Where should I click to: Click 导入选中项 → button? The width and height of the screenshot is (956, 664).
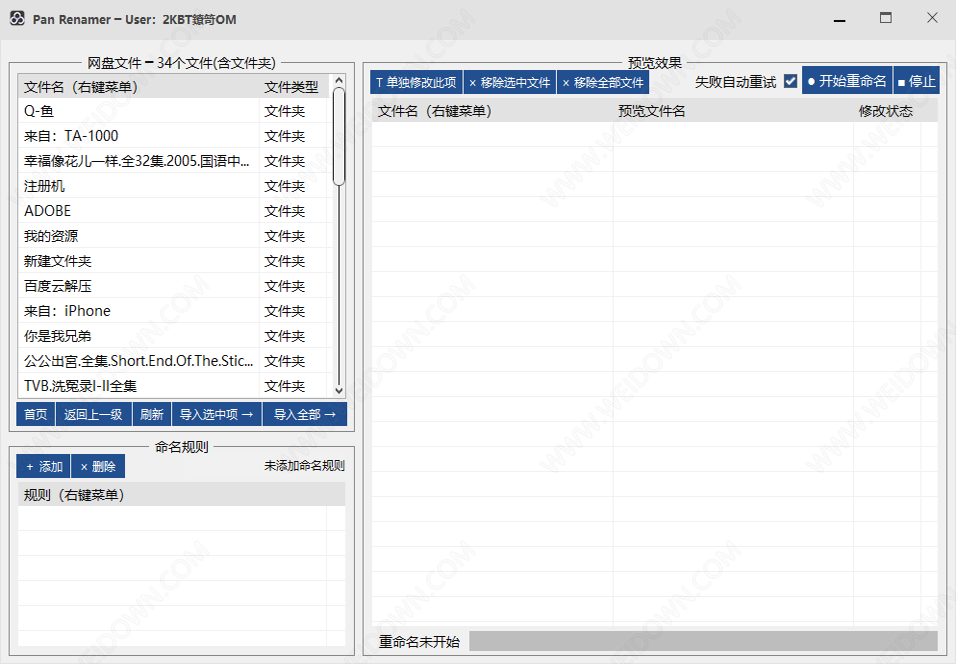[x=216, y=415]
